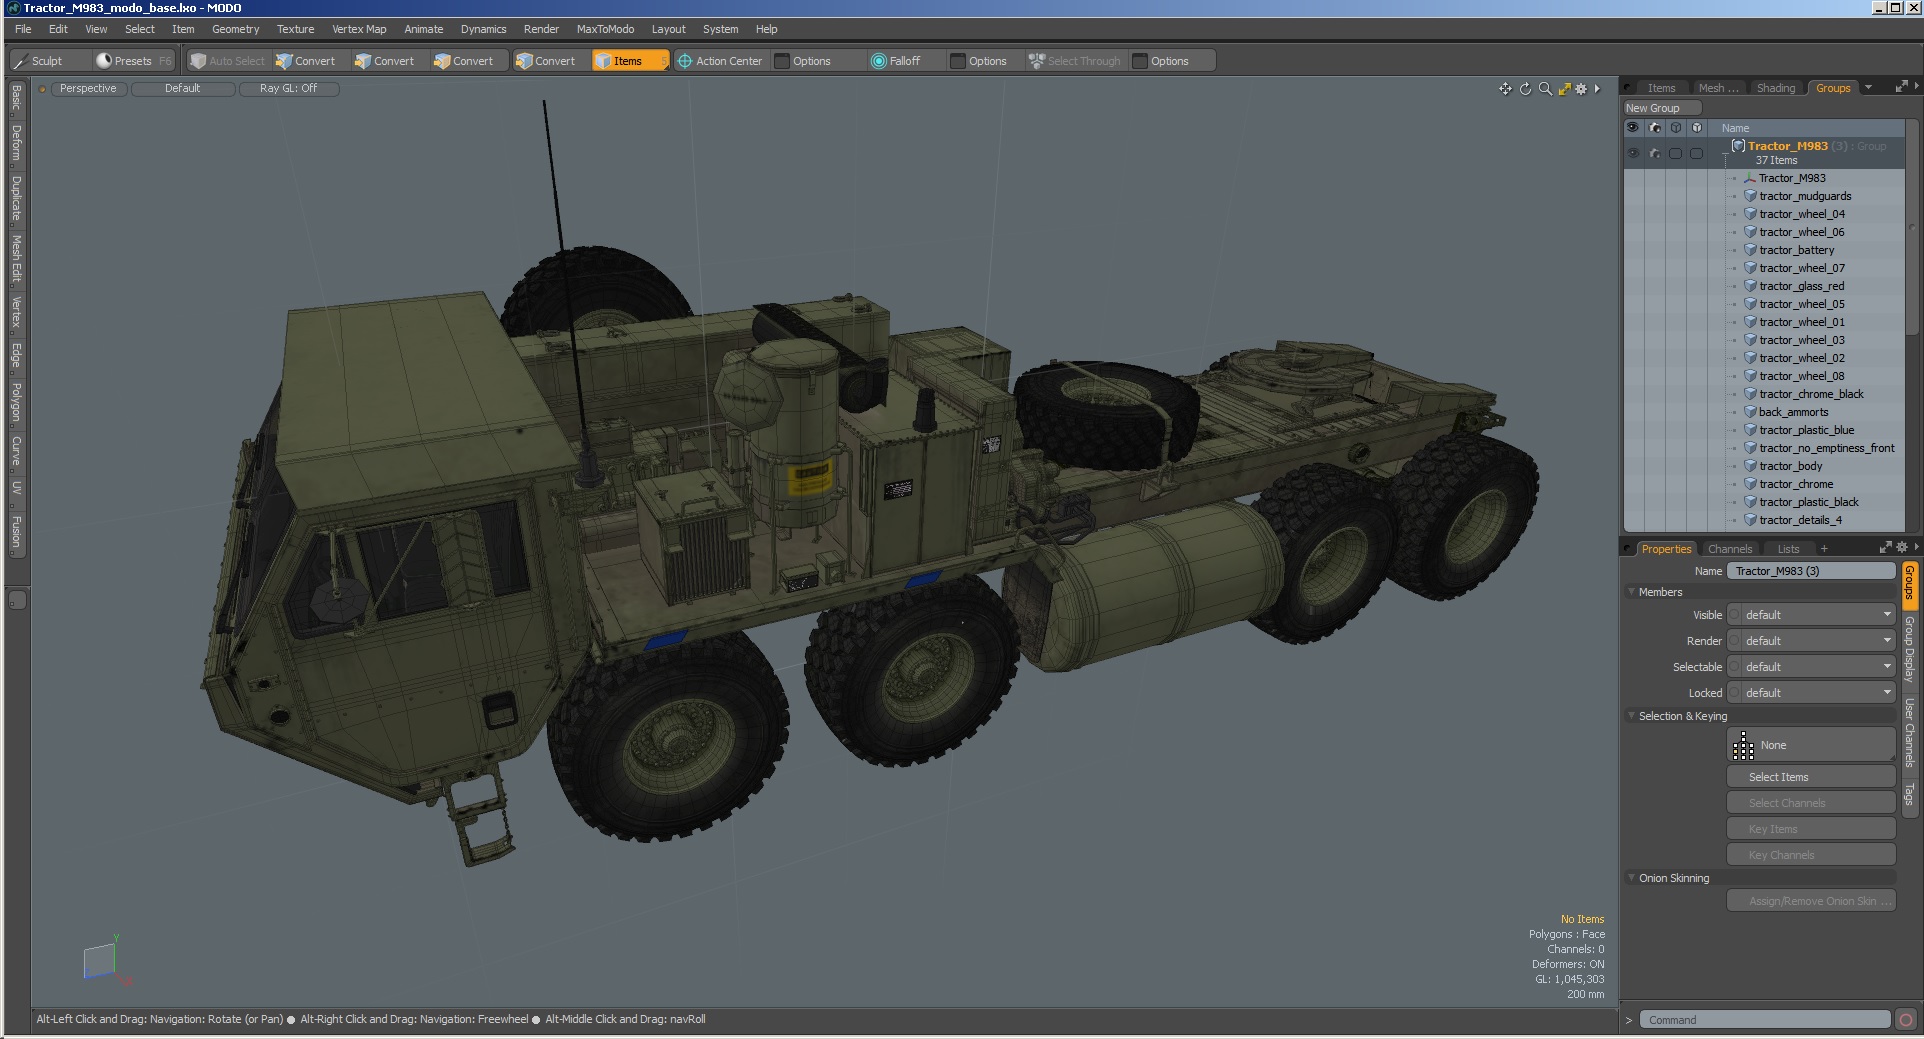
Task: Toggle Select Through mode
Action: 1075,61
